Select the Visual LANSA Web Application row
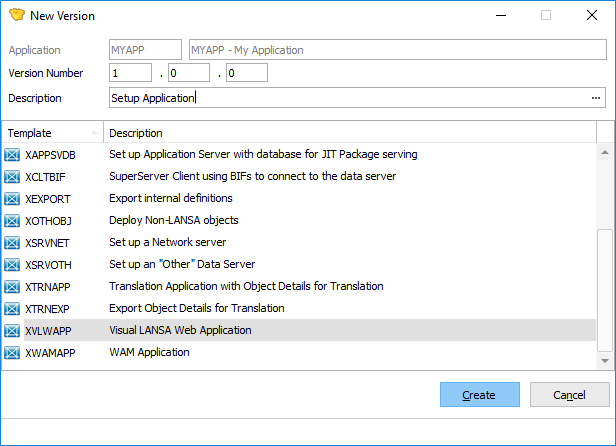This screenshot has width=616, height=446. click(x=300, y=331)
